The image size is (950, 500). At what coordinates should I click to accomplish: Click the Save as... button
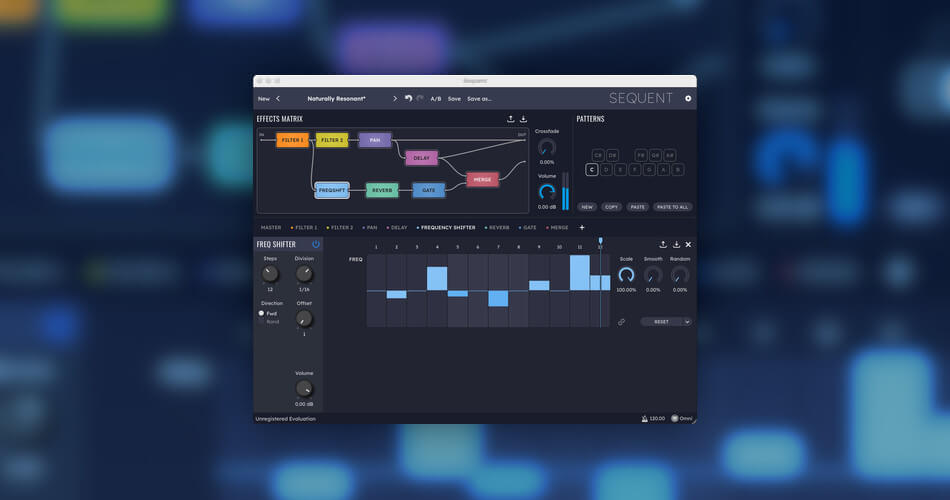coord(479,99)
